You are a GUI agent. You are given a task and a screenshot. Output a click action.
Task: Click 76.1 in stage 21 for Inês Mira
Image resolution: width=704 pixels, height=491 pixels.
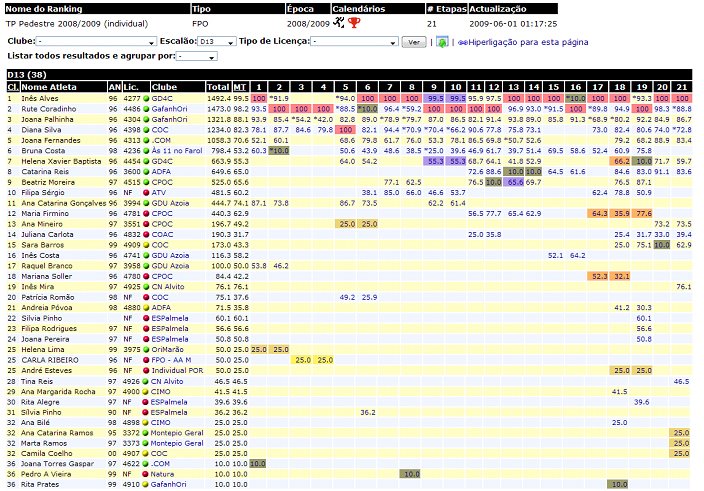point(683,287)
